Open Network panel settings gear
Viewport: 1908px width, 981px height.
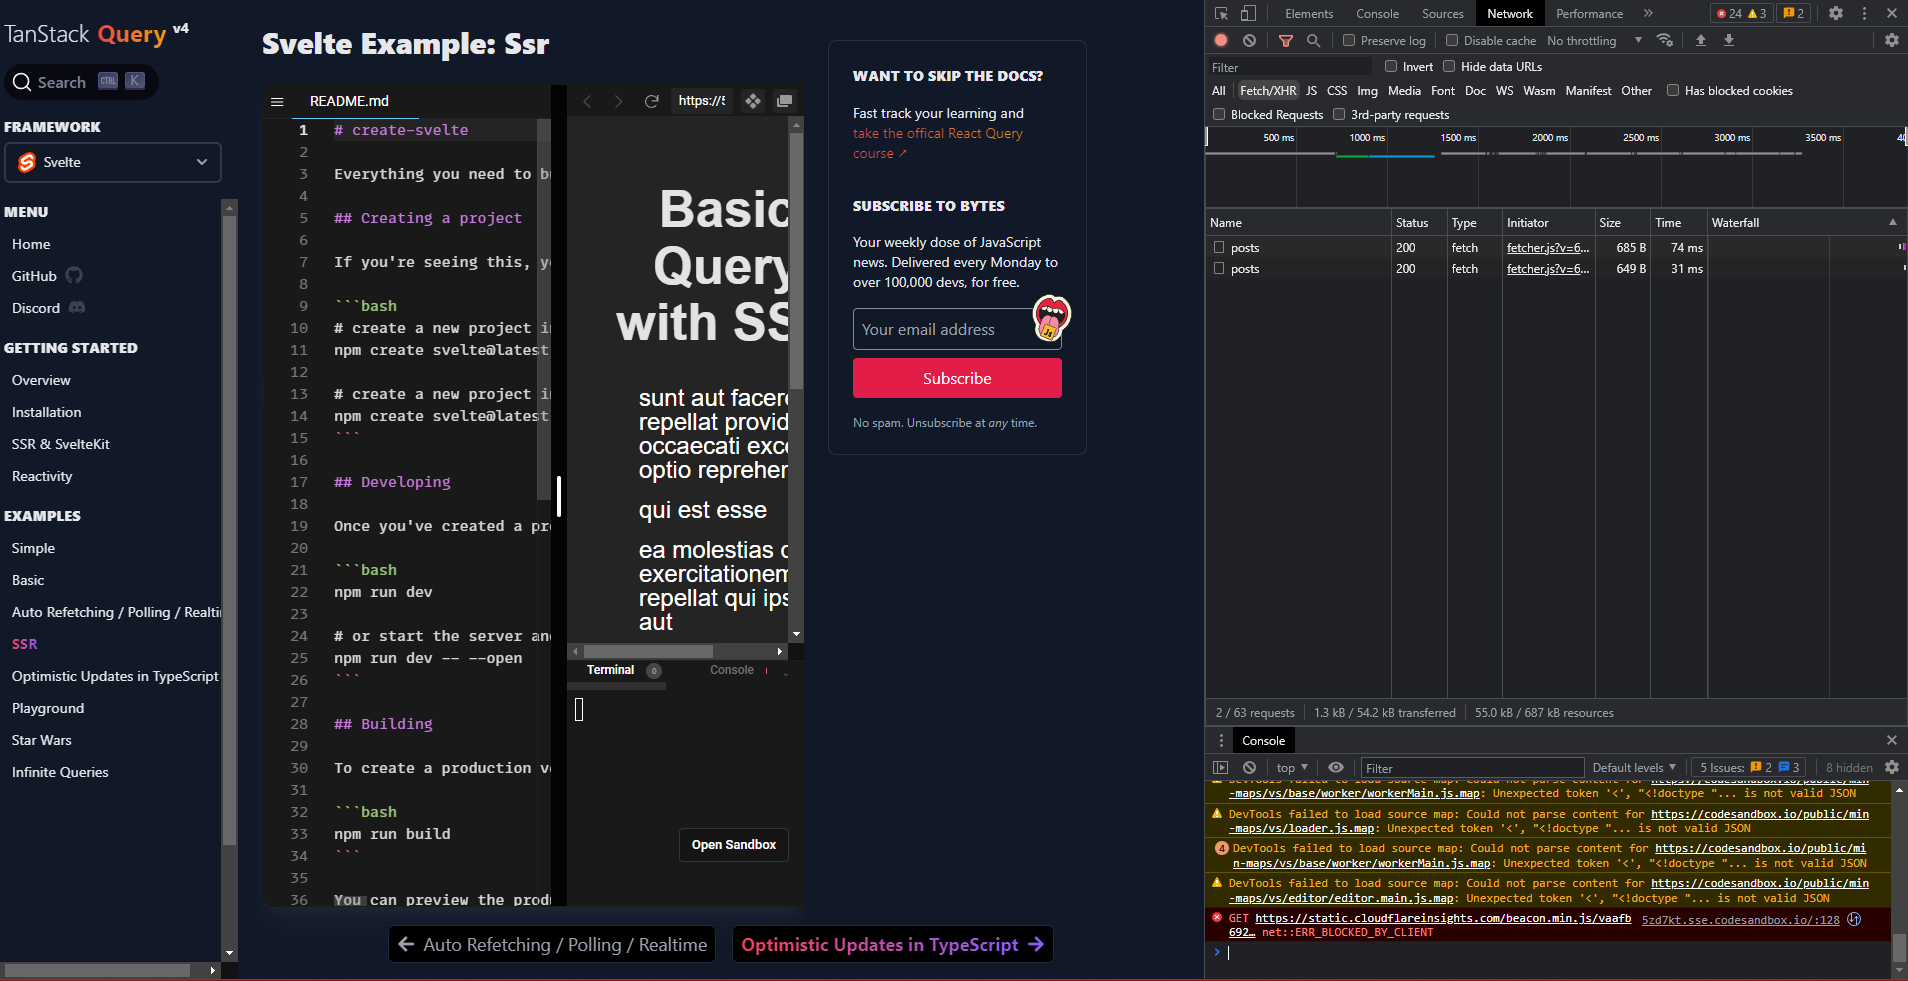[1892, 40]
